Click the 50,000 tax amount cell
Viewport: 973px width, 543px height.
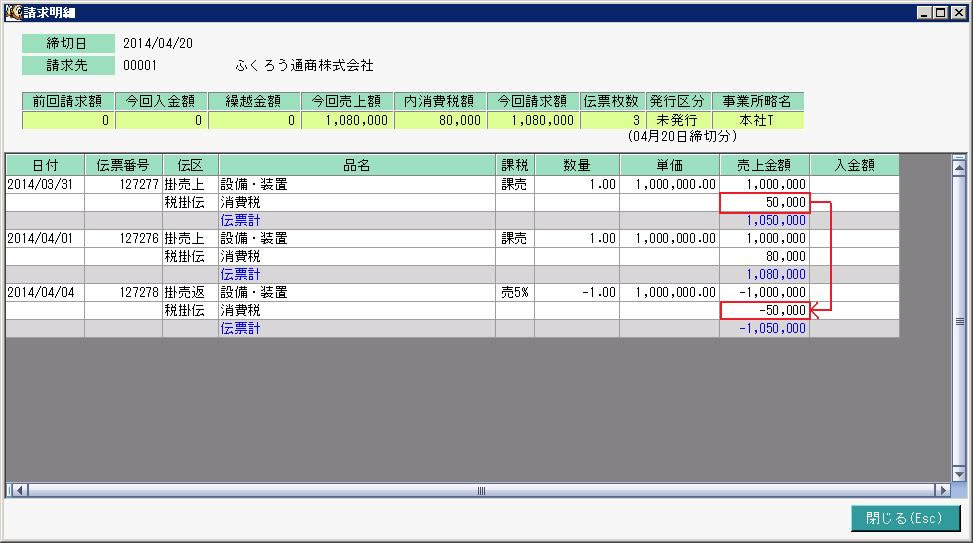click(764, 202)
